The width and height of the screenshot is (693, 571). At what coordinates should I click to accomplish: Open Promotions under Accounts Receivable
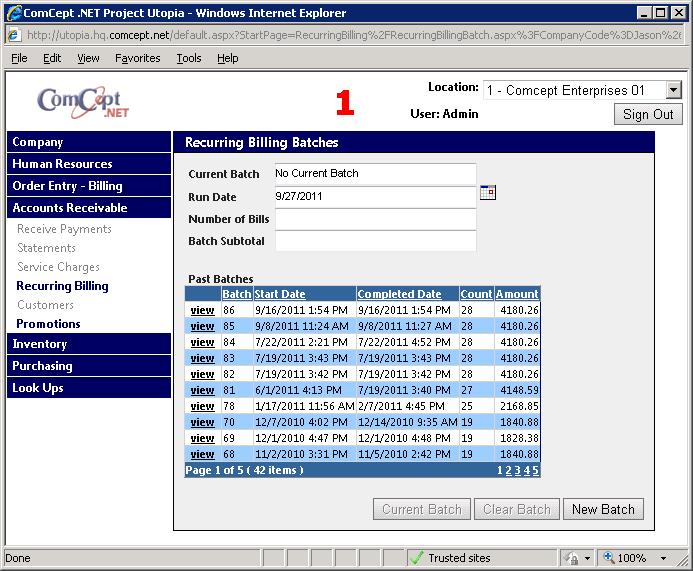48,324
